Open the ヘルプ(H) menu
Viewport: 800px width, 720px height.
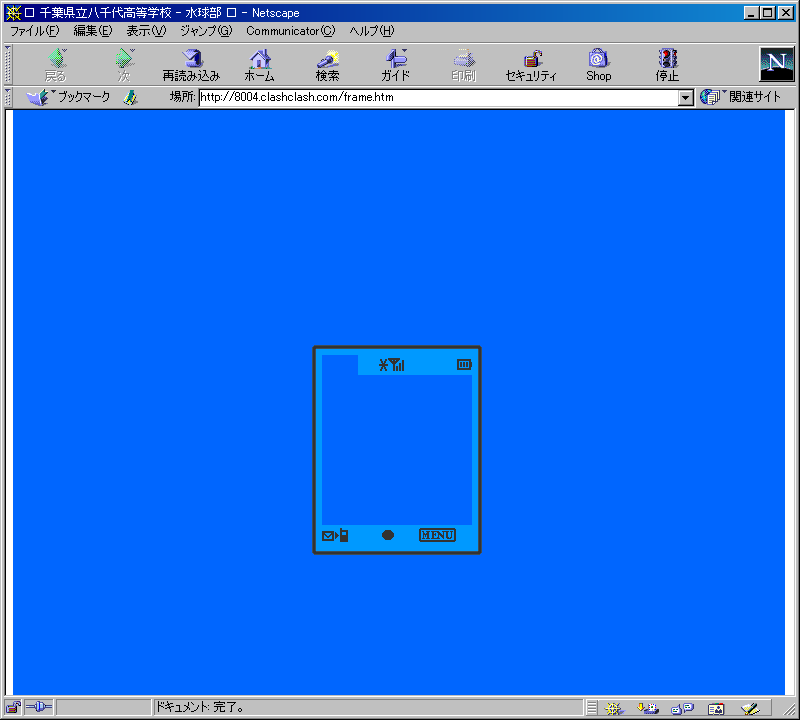click(372, 31)
